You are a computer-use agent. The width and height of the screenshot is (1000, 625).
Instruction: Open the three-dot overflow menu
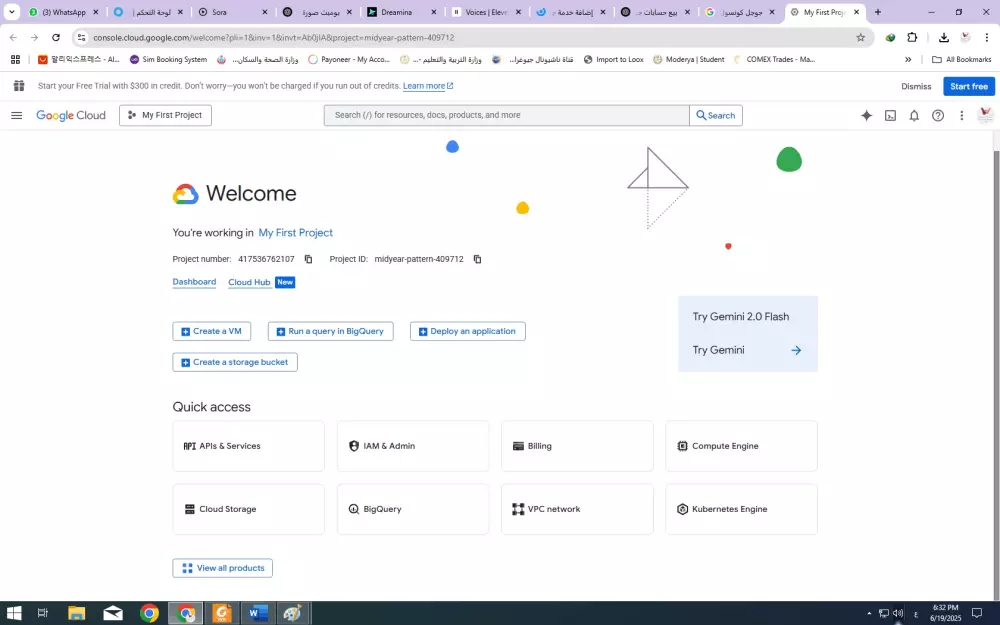click(962, 115)
